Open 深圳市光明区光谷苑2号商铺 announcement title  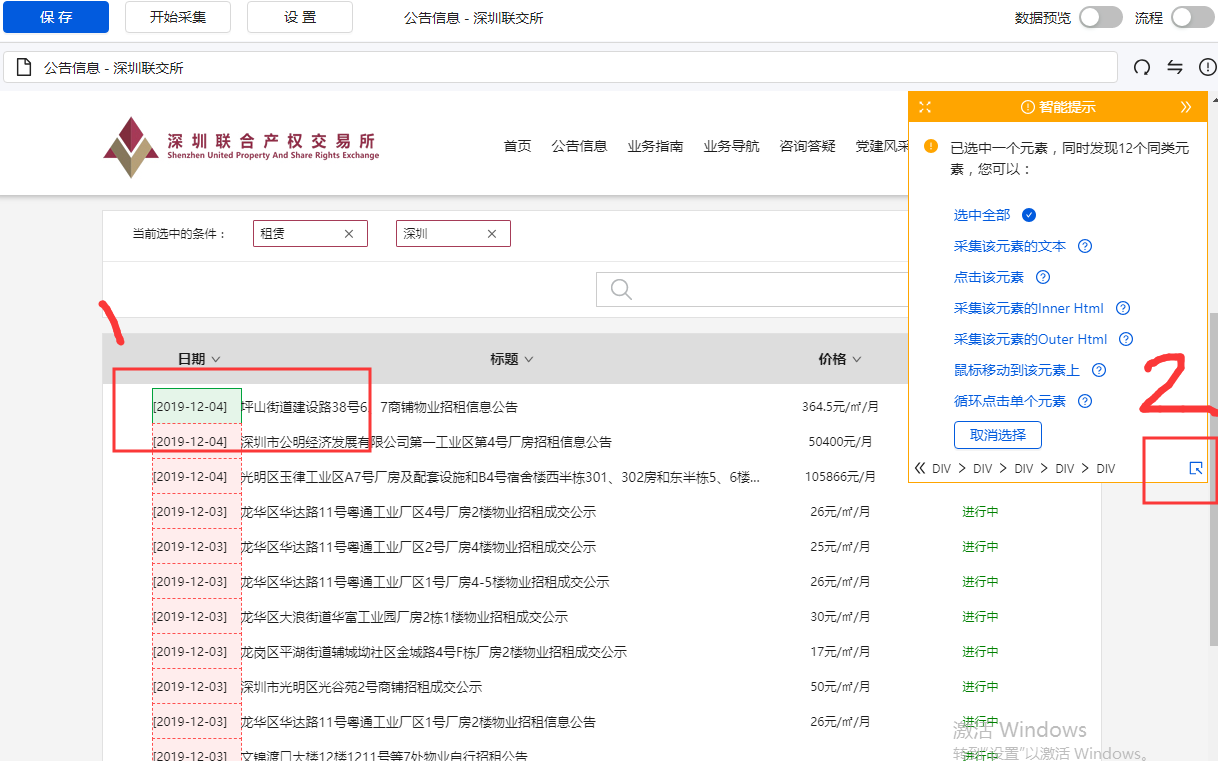(x=361, y=687)
